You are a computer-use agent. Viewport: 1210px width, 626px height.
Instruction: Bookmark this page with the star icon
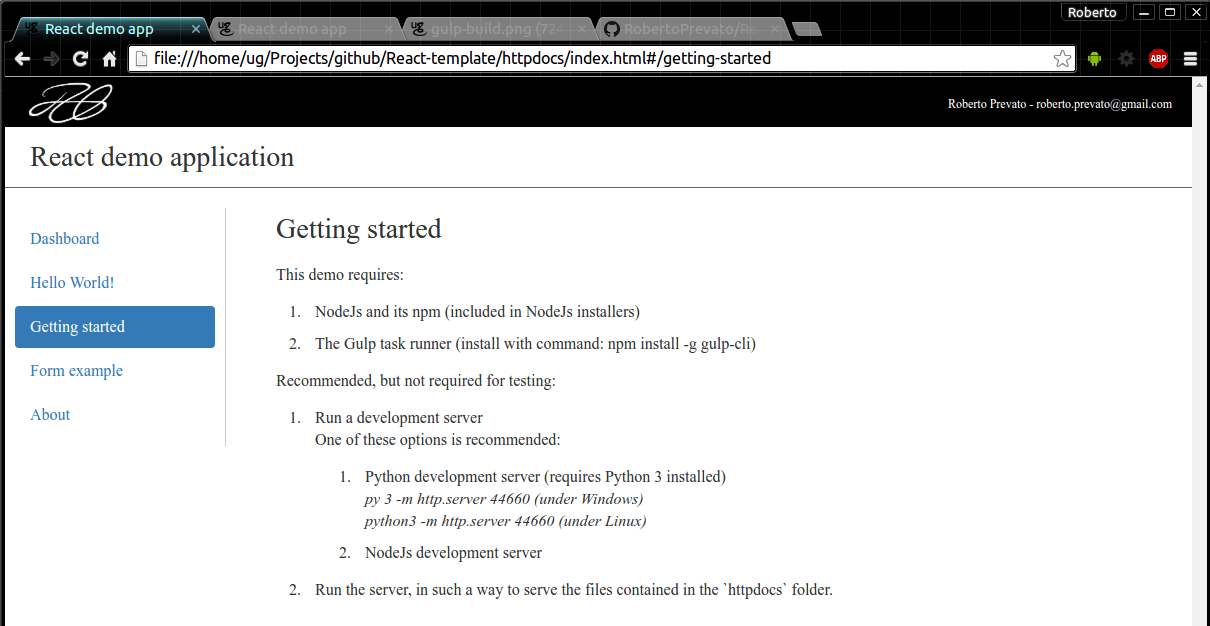[x=1062, y=59]
